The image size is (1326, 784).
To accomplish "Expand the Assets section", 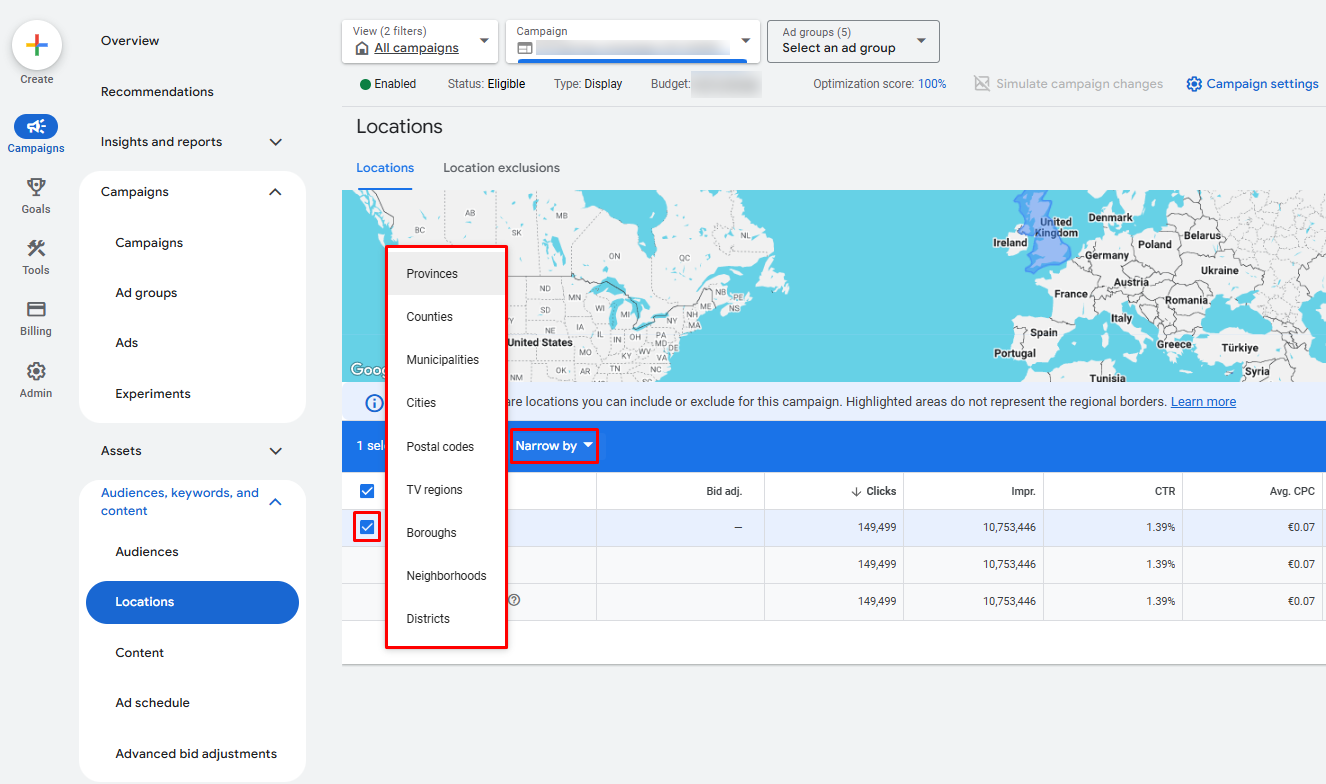I will 276,451.
